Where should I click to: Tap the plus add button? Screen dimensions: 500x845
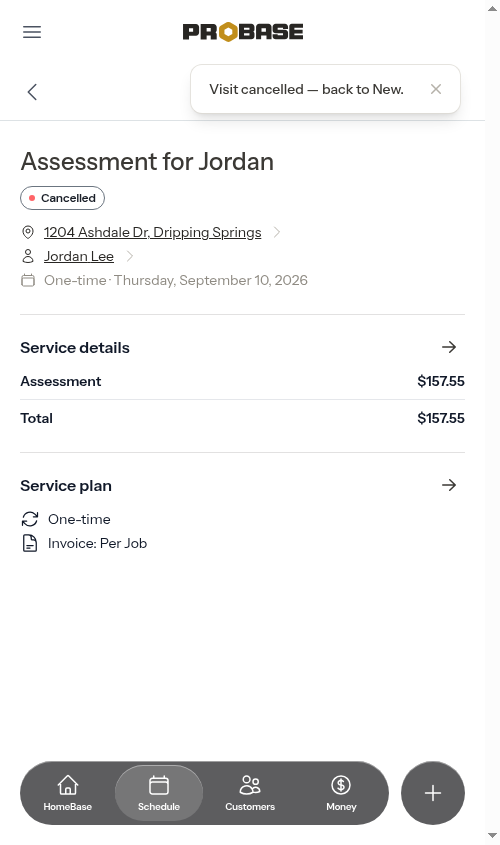[x=433, y=793]
